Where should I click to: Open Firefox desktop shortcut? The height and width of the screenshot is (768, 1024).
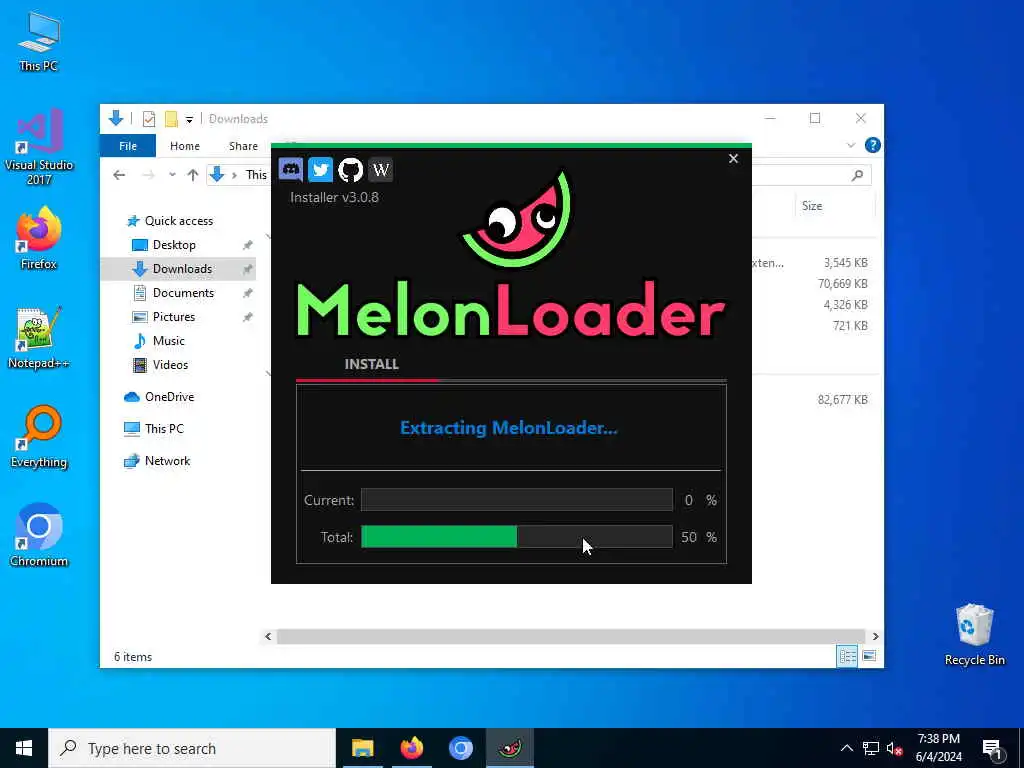(39, 238)
